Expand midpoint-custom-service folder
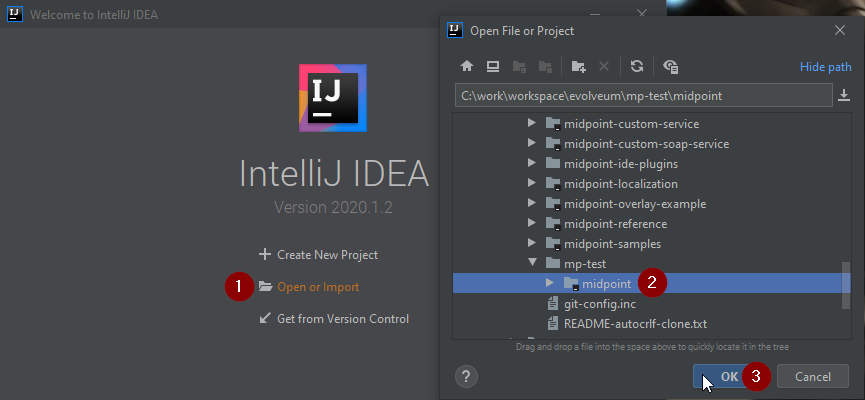The height and width of the screenshot is (400, 865). [532, 123]
